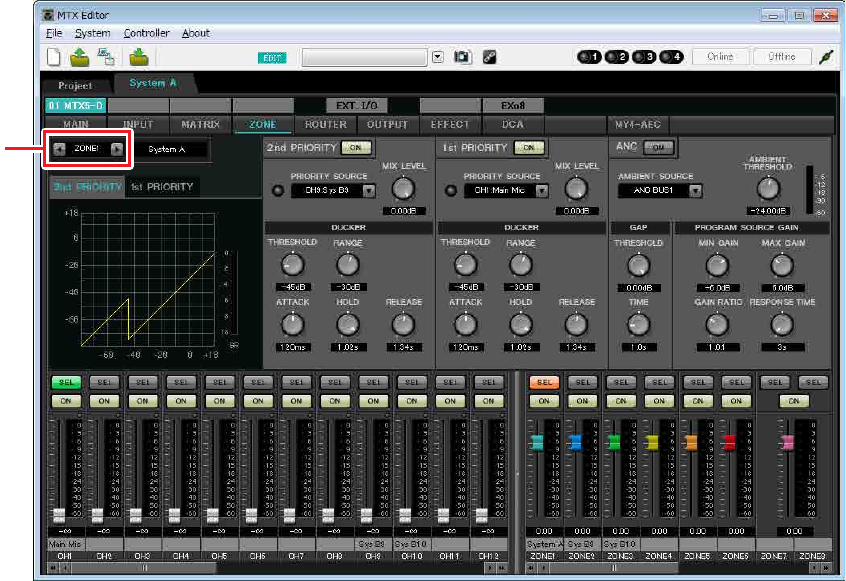Toggle the 2nd PRIORITY ON button
This screenshot has width=846, height=581.
tap(354, 147)
